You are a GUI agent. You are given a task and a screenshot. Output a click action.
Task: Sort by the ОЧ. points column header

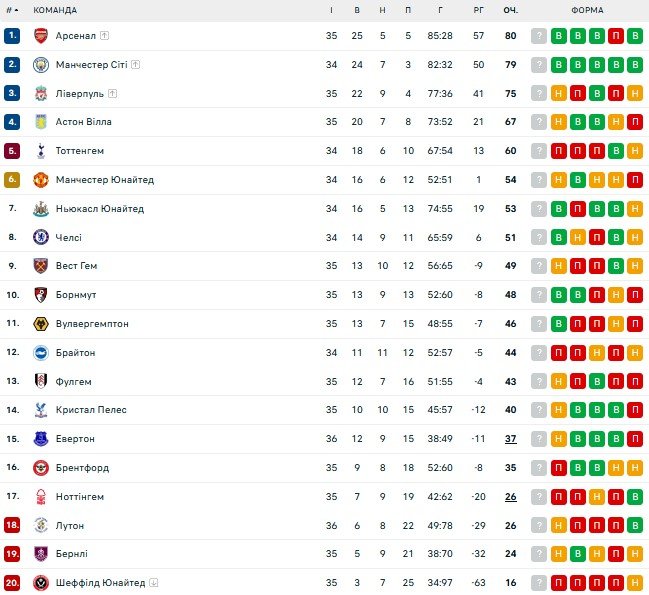coord(510,10)
